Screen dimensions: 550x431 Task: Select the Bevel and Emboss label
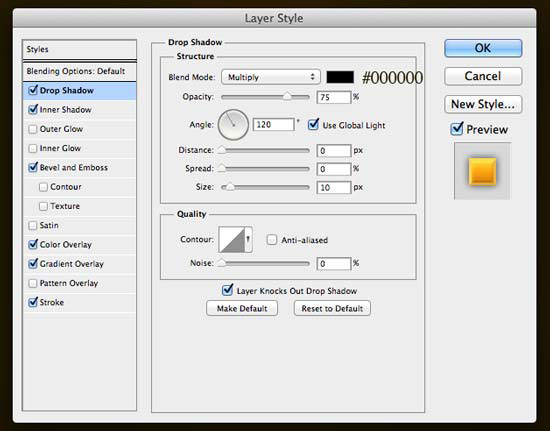coord(74,168)
